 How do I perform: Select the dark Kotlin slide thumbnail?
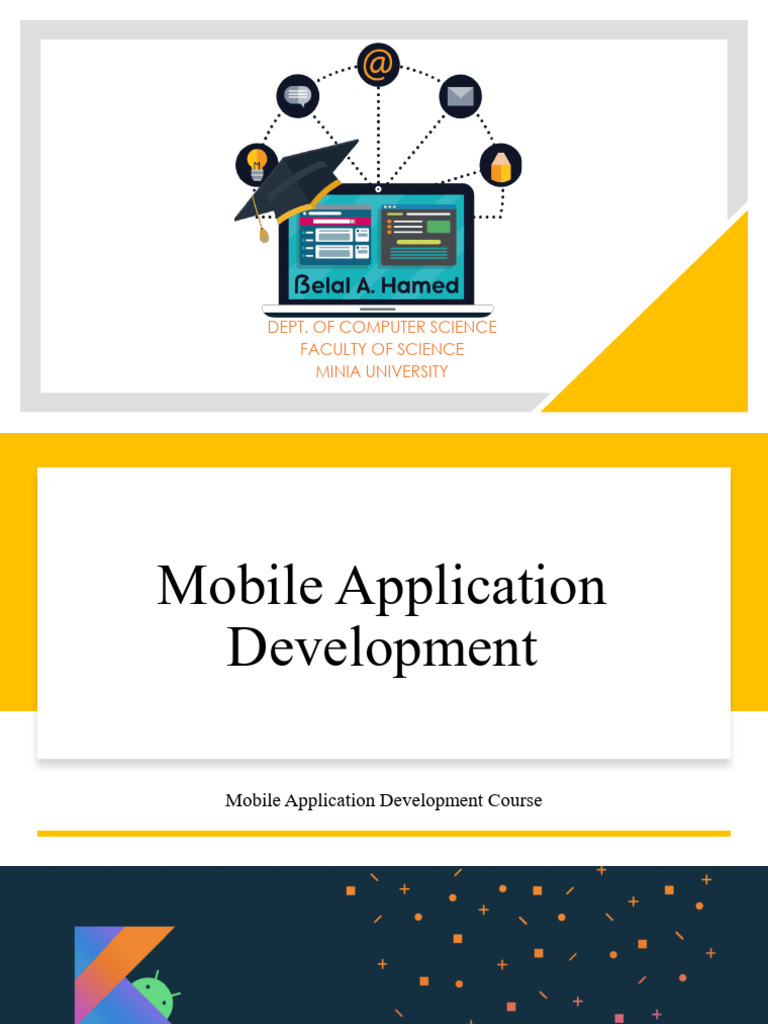pos(384,945)
